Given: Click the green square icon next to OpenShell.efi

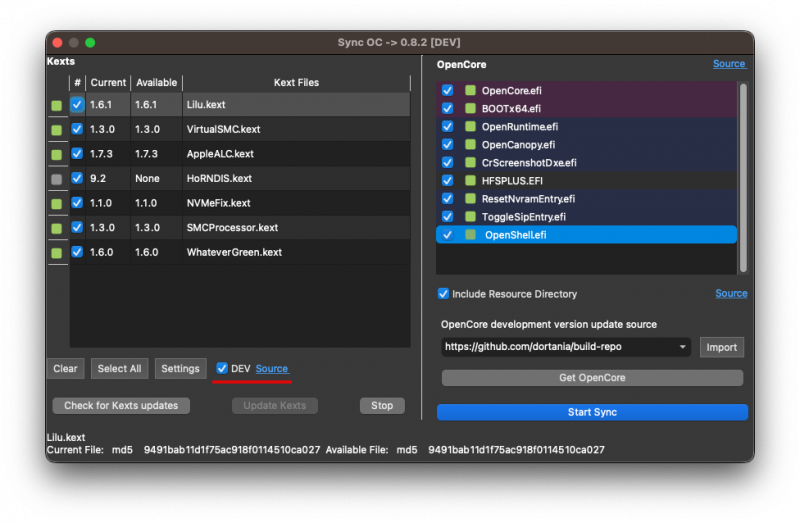Looking at the screenshot, I should 470,235.
